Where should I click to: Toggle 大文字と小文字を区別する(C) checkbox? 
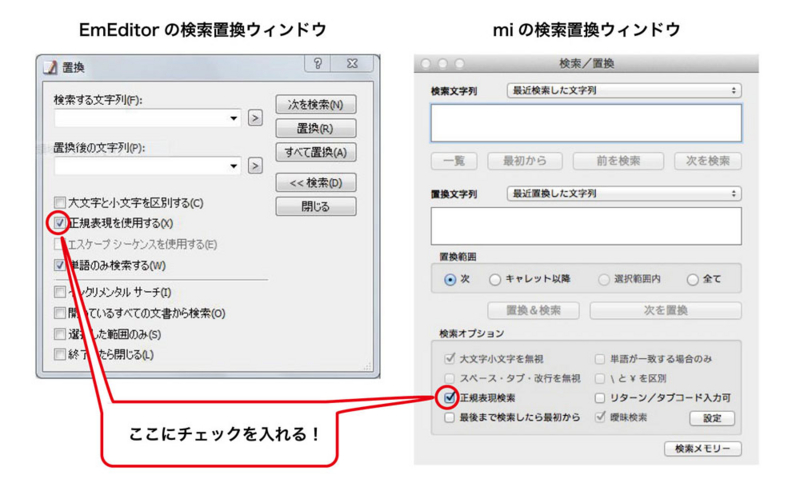click(60, 203)
